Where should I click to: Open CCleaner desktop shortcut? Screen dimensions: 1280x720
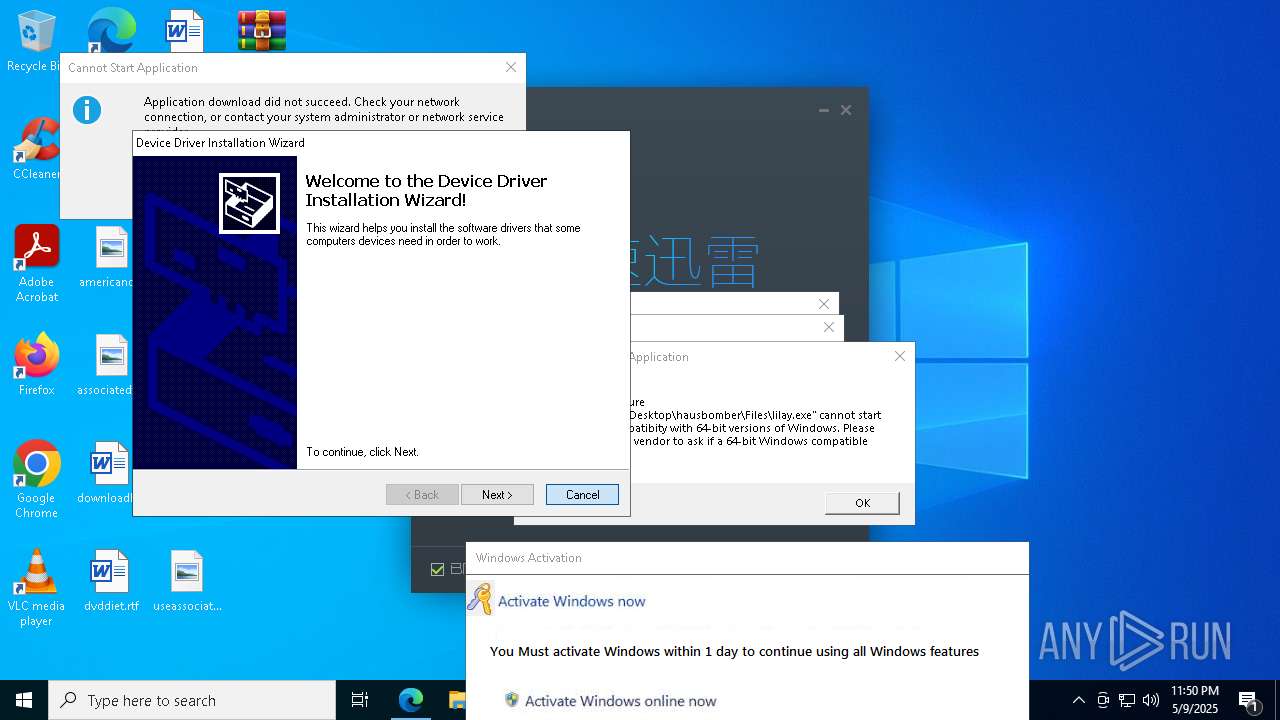36,148
